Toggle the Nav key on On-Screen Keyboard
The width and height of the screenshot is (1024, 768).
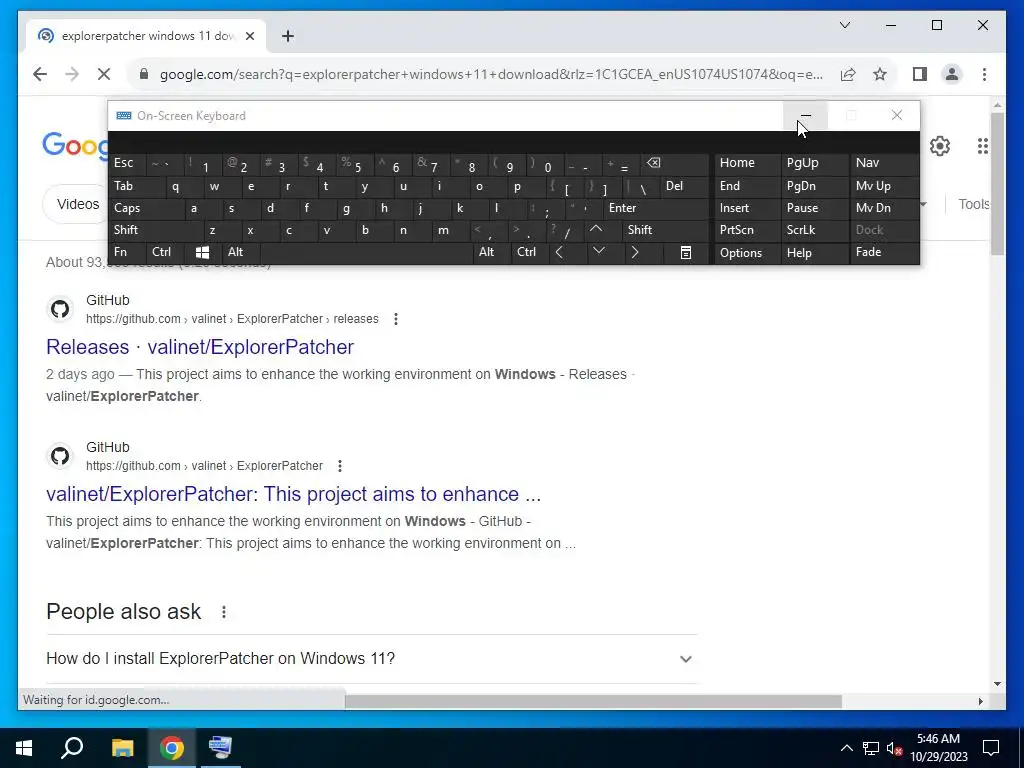(884, 163)
